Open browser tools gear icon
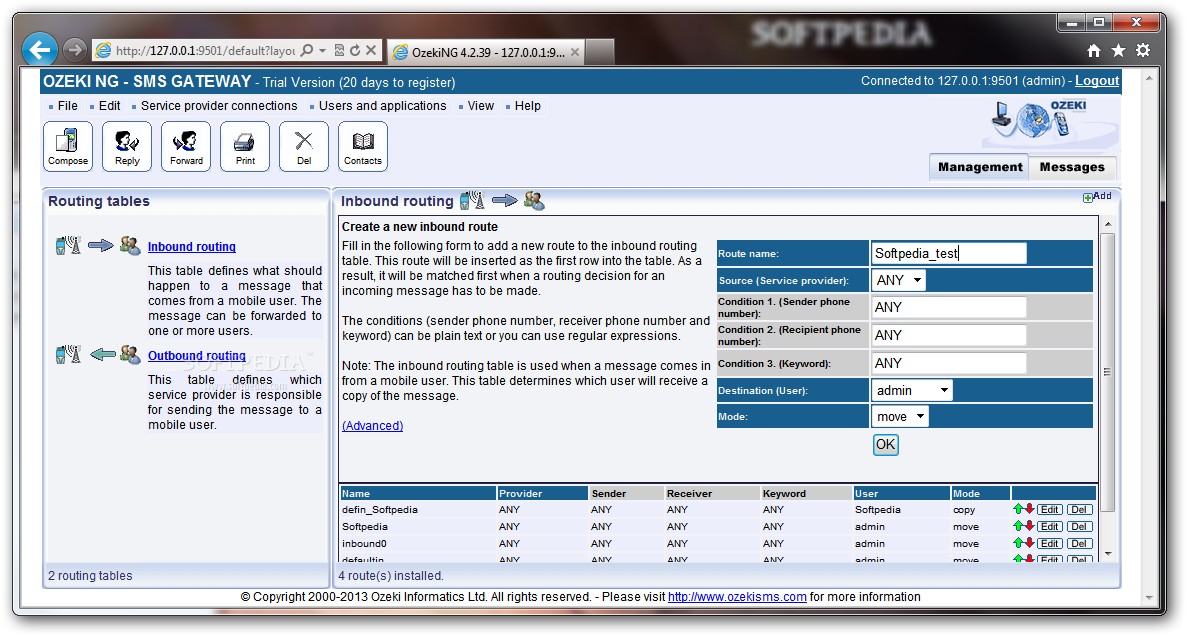Screen dimensions: 1187x636 tap(1143, 51)
